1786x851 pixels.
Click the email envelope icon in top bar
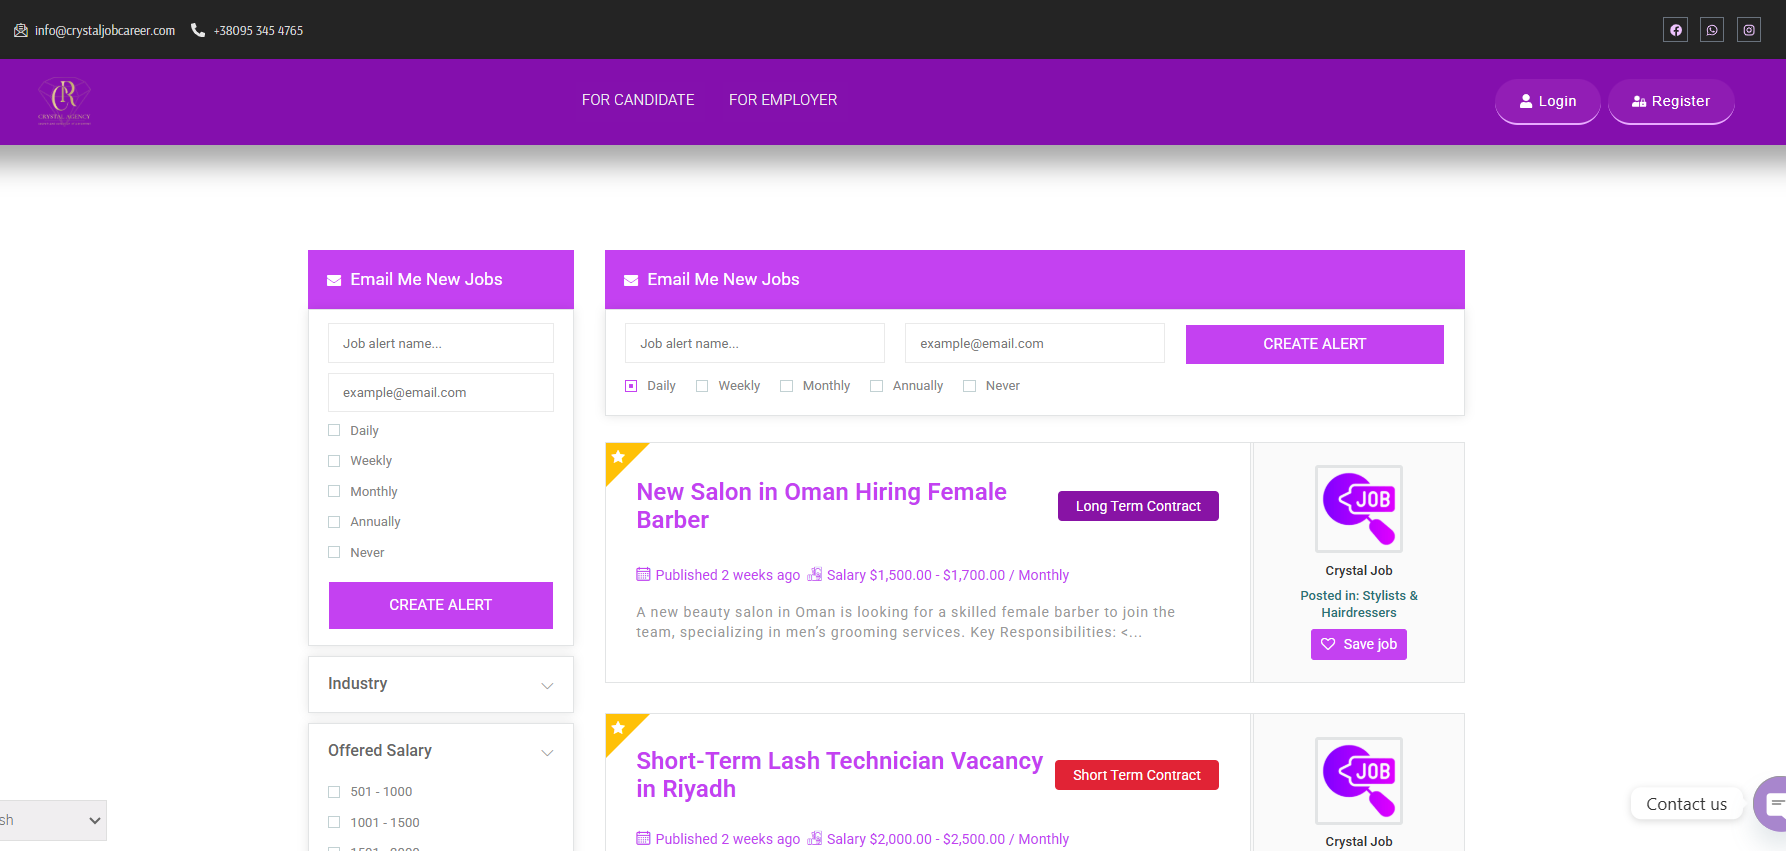click(x=21, y=31)
